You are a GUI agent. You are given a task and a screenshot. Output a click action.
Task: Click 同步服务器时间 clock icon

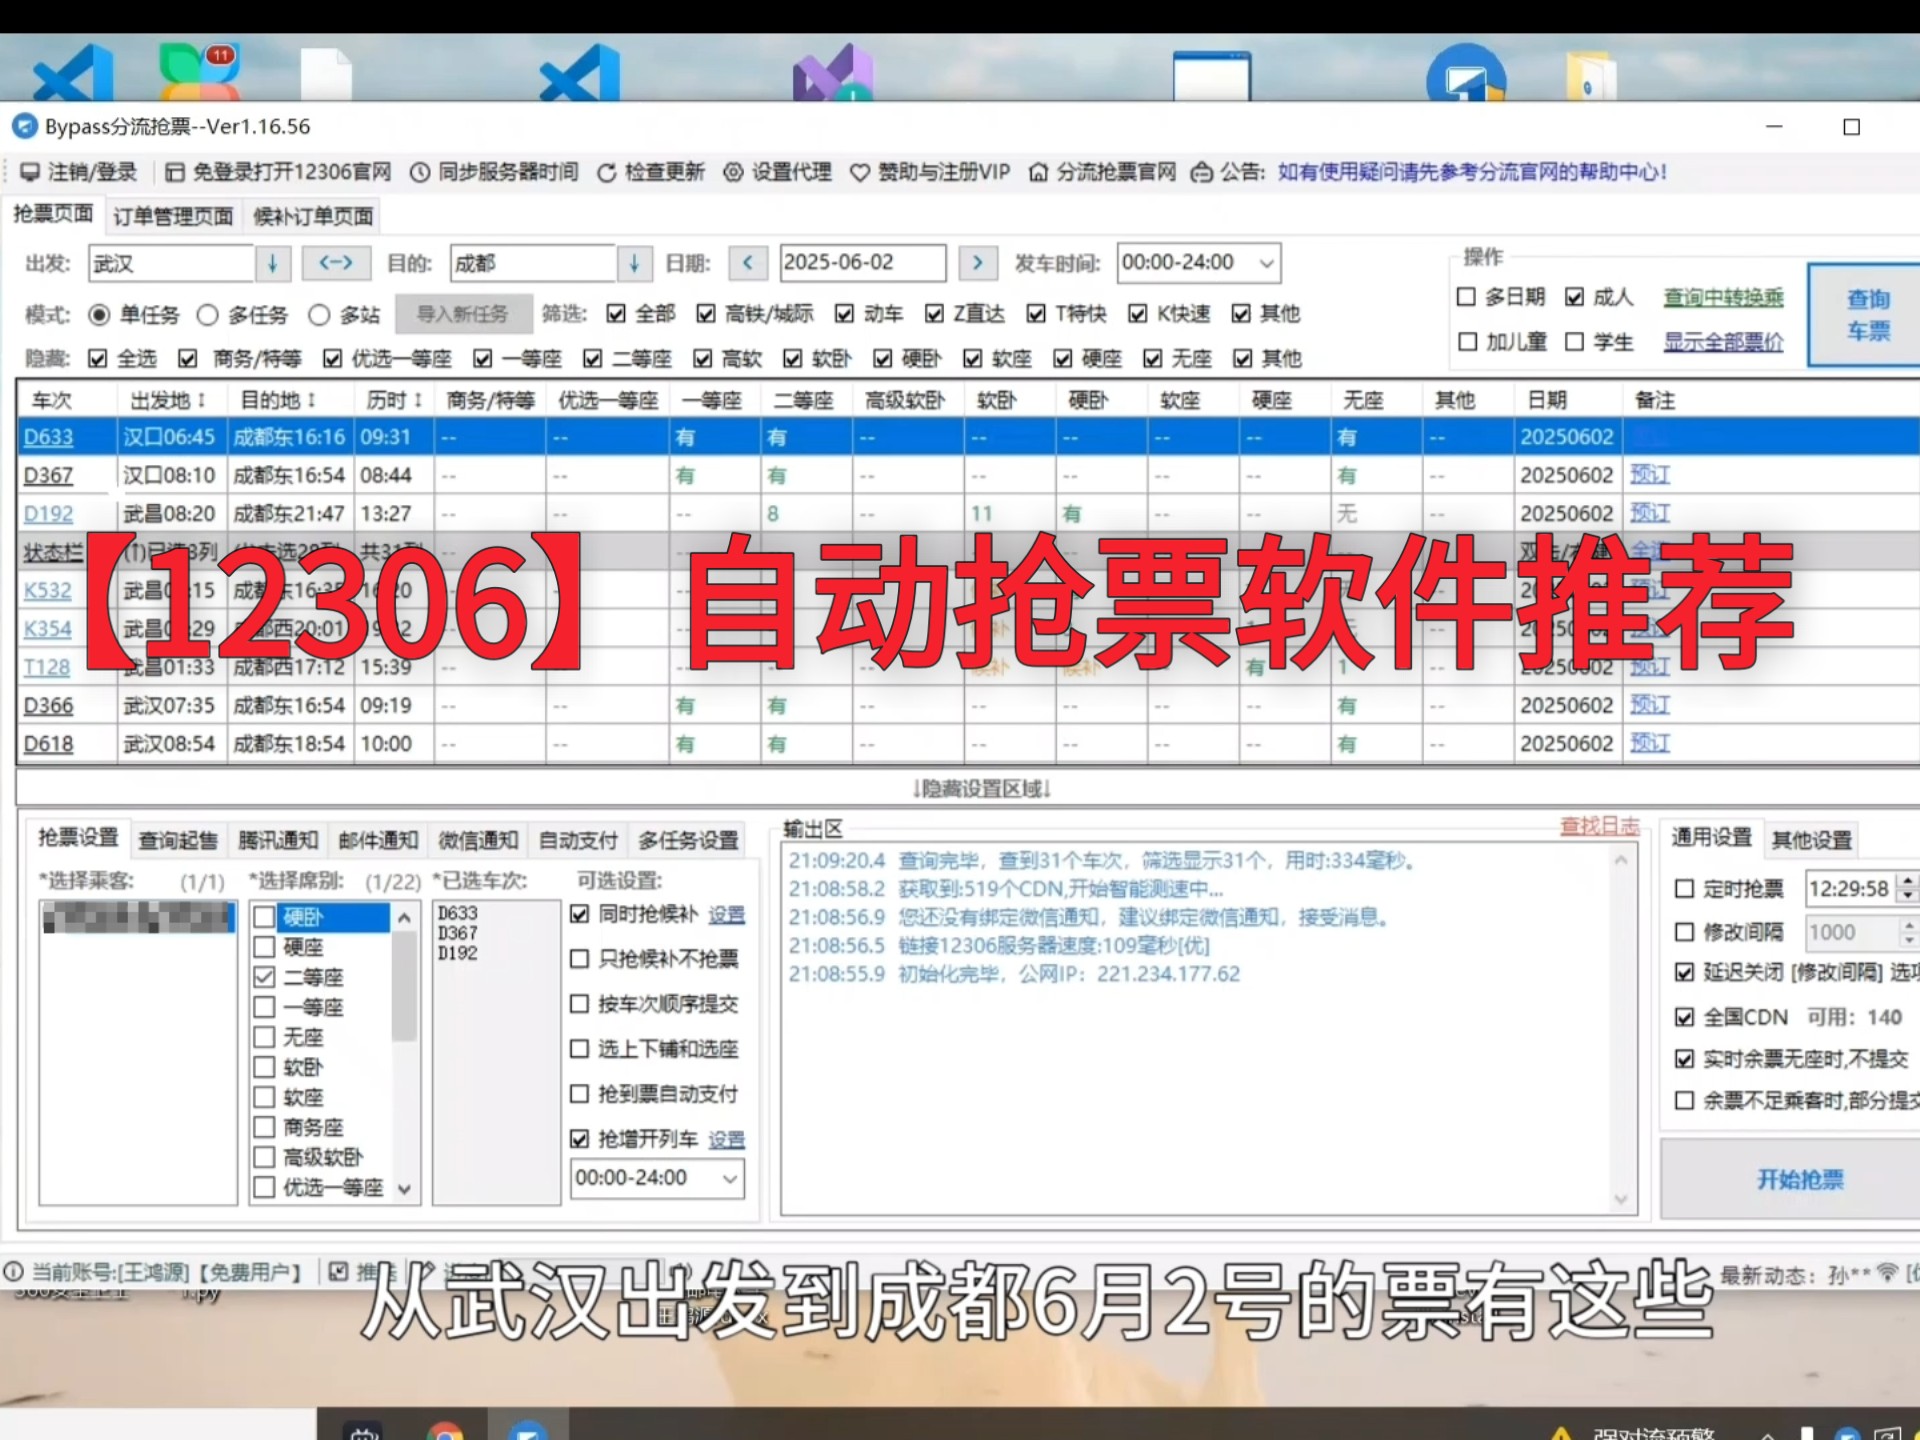(420, 172)
